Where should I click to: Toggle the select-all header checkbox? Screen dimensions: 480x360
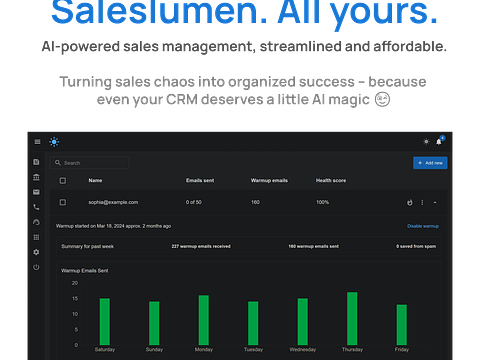[x=63, y=180]
